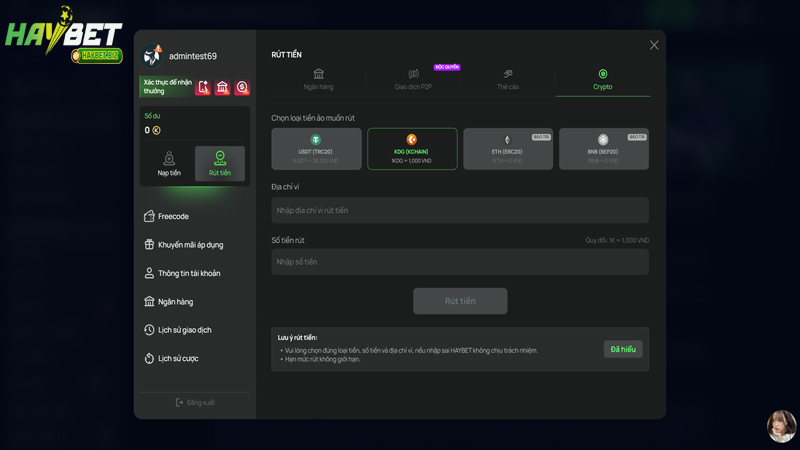This screenshot has height=450, width=800.
Task: Acknowledge the notice with Đã hiểu
Action: coord(623,349)
